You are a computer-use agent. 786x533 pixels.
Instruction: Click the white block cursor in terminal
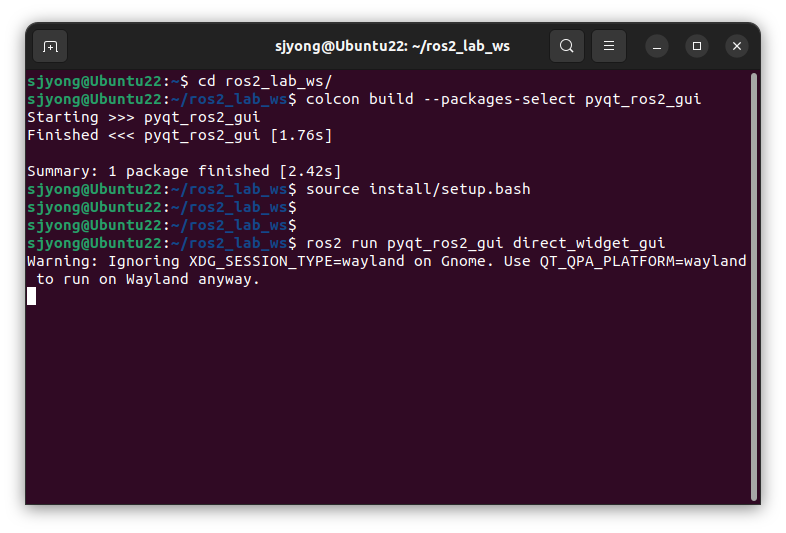pyautogui.click(x=32, y=296)
